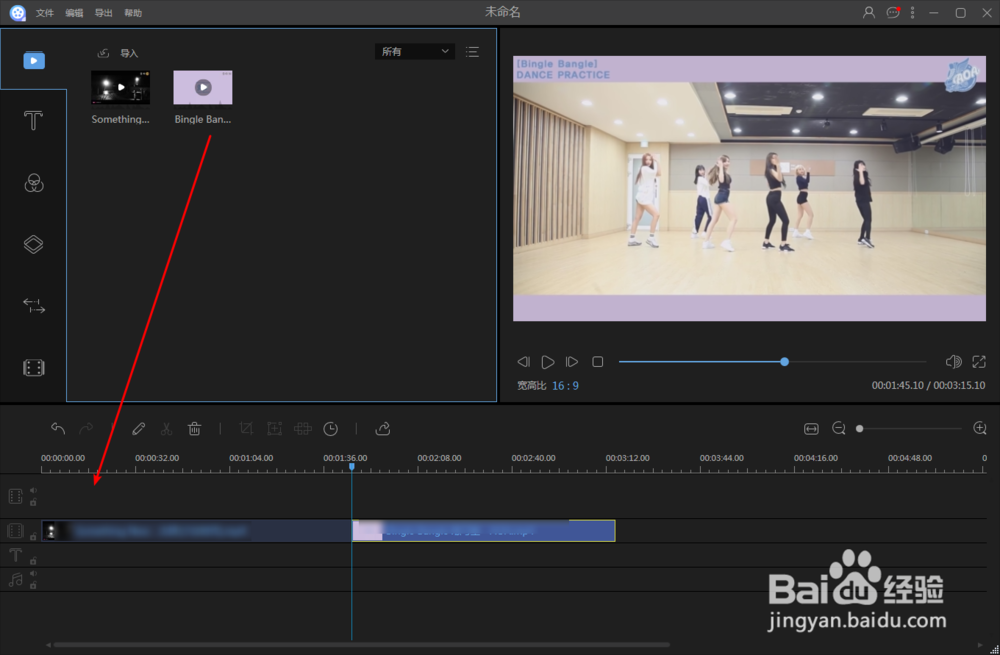Image resolution: width=1000 pixels, height=655 pixels.
Task: Enter fullscreen preview mode
Action: tap(979, 362)
